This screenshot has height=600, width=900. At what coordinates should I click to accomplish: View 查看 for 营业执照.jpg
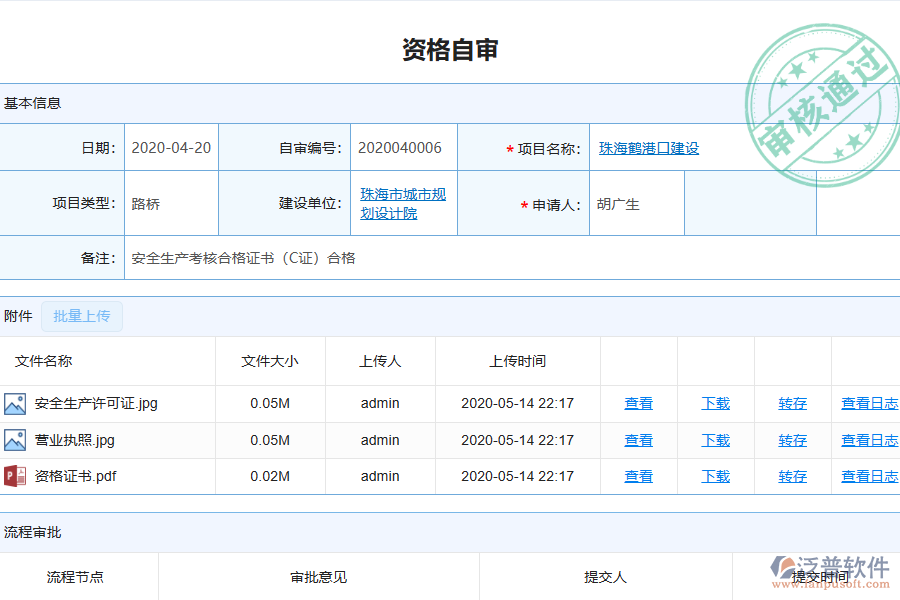pos(638,440)
